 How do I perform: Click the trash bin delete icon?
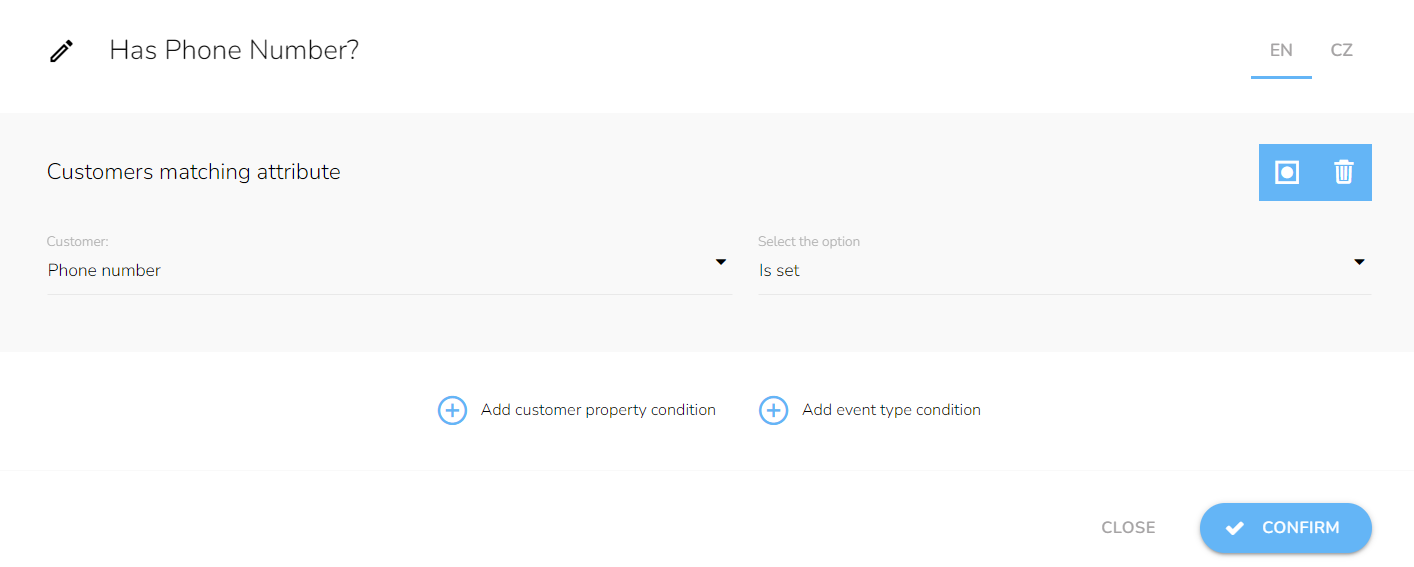(1343, 172)
